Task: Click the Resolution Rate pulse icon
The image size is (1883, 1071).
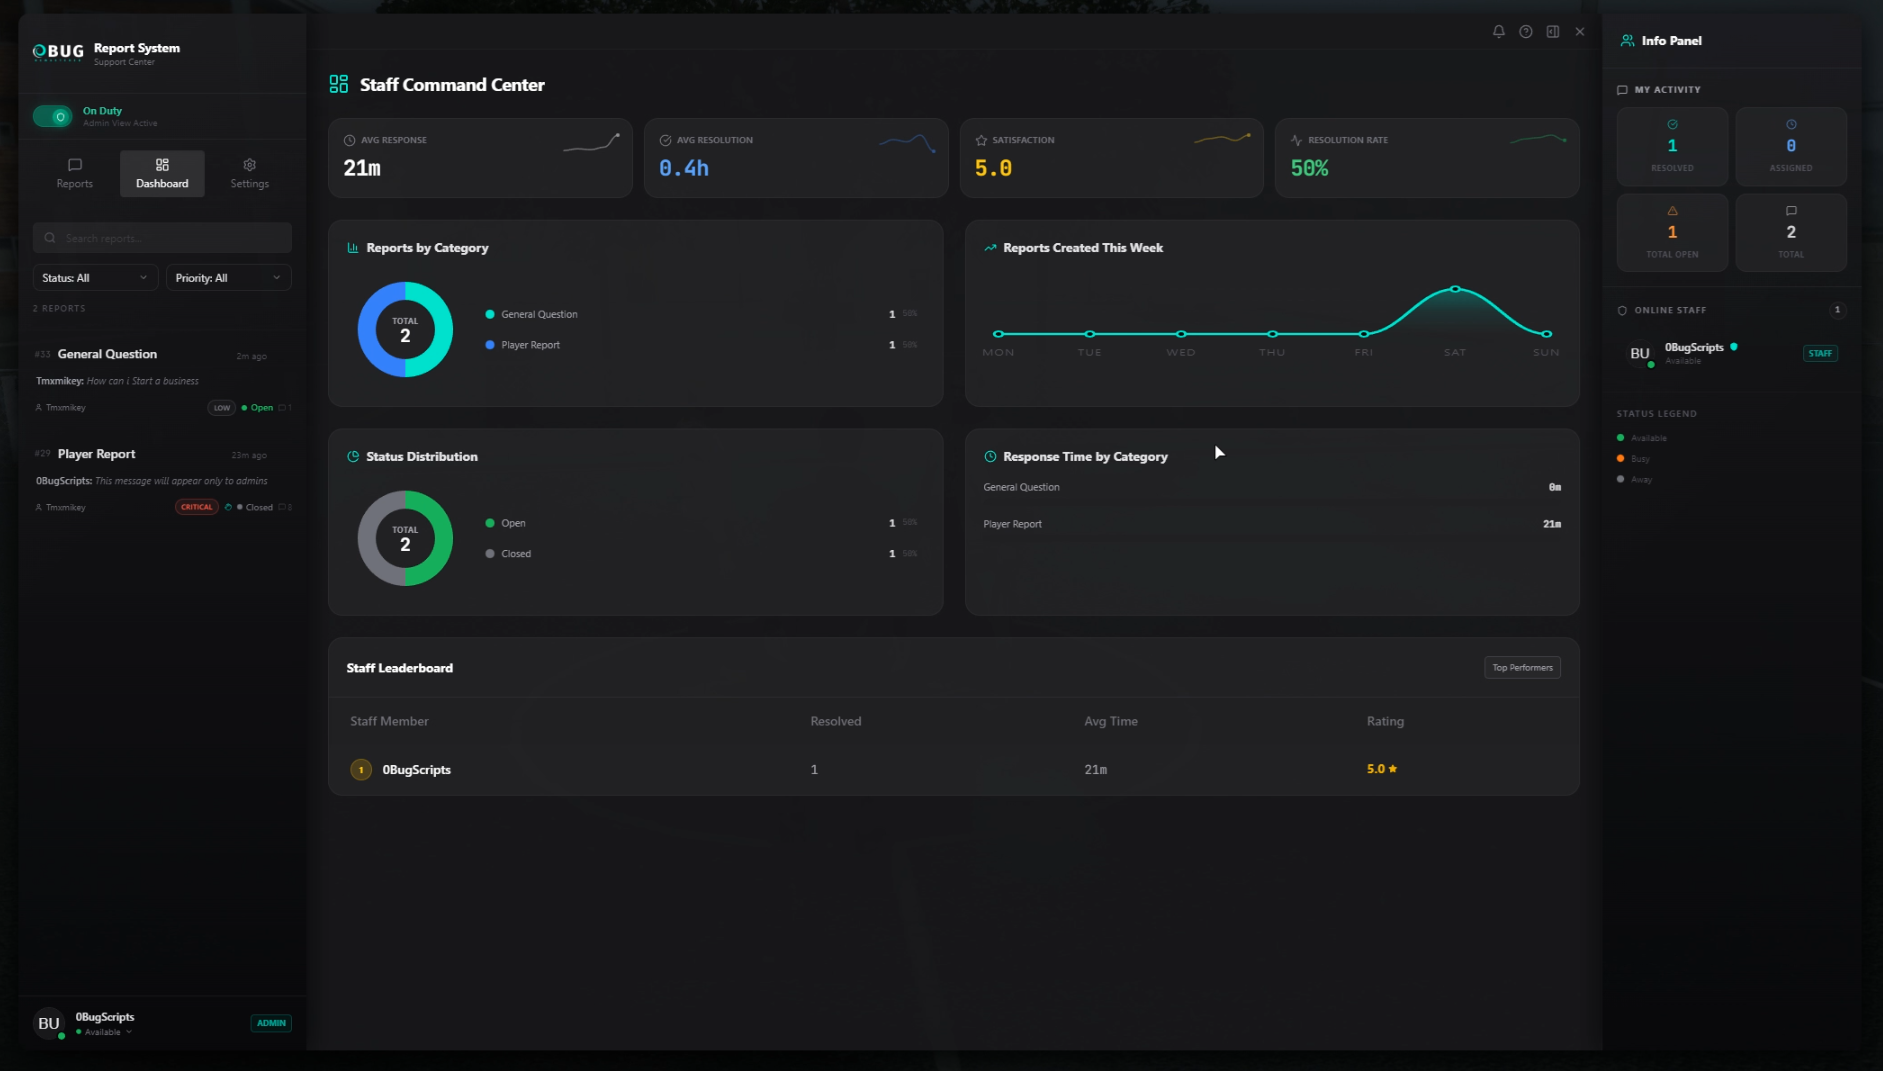Action: pyautogui.click(x=1296, y=140)
